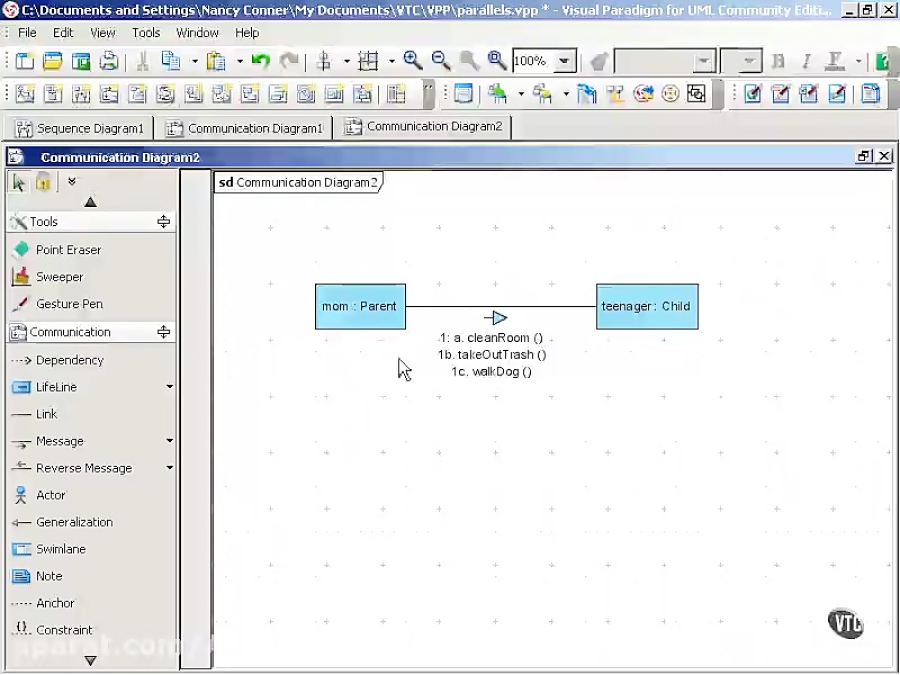
Task: Open the Edit menu
Action: [63, 33]
